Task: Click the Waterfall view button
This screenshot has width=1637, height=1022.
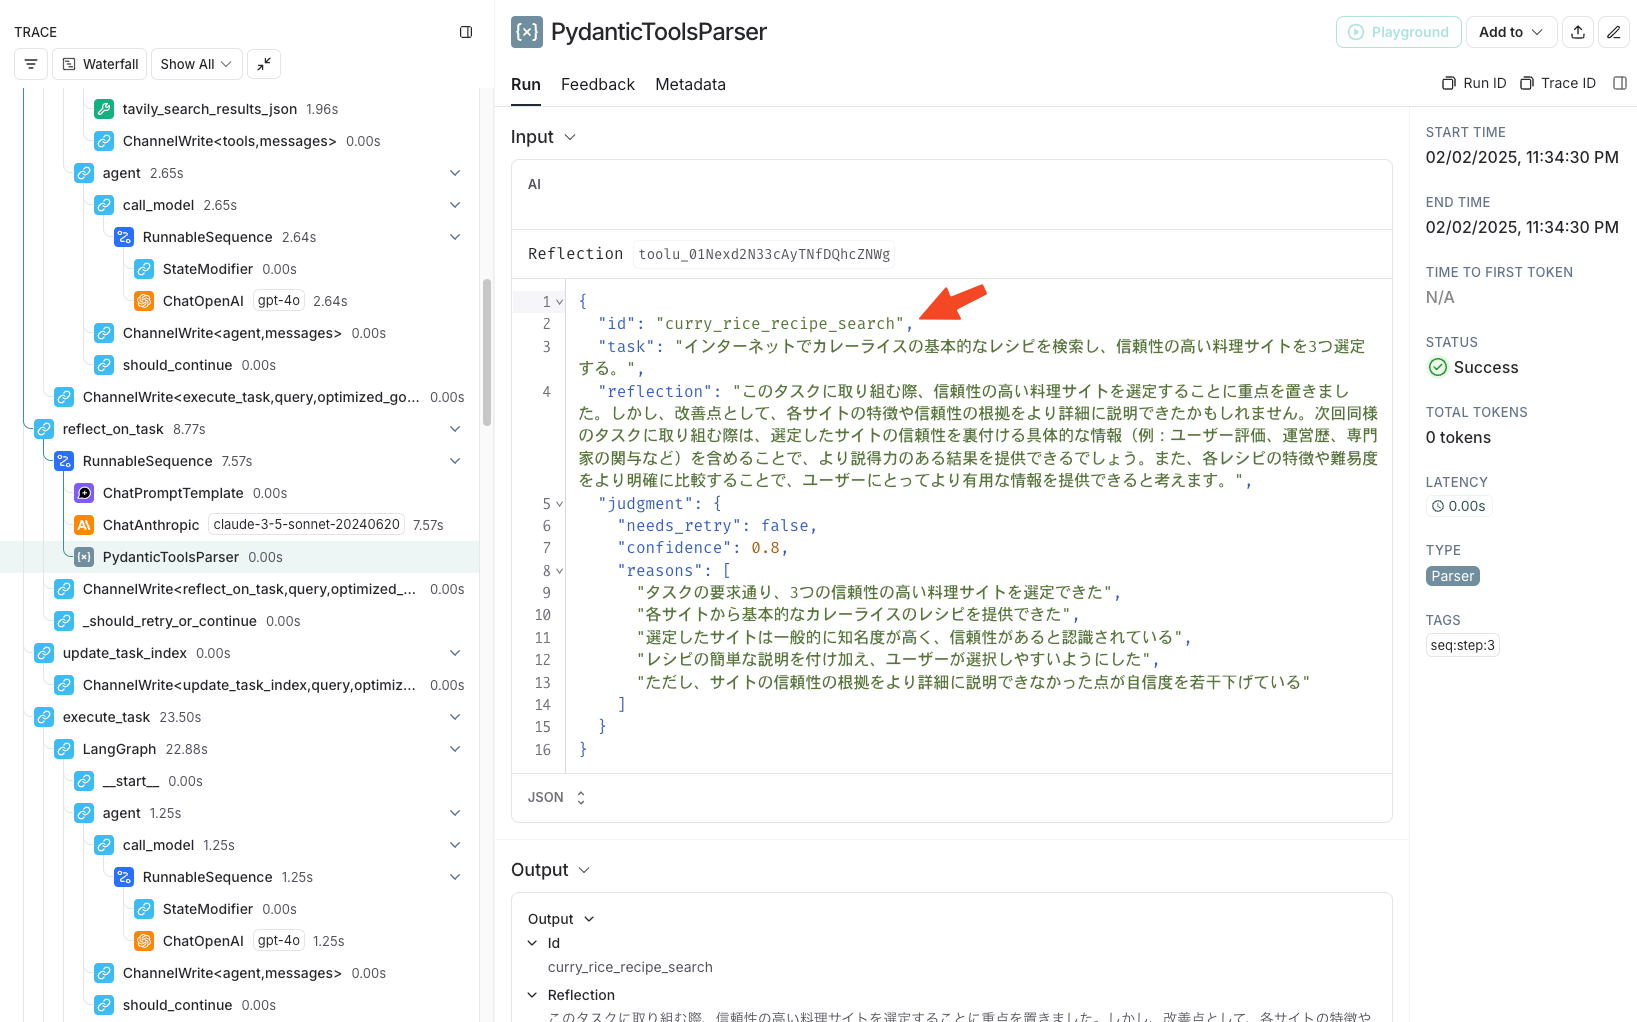Action: tap(100, 64)
